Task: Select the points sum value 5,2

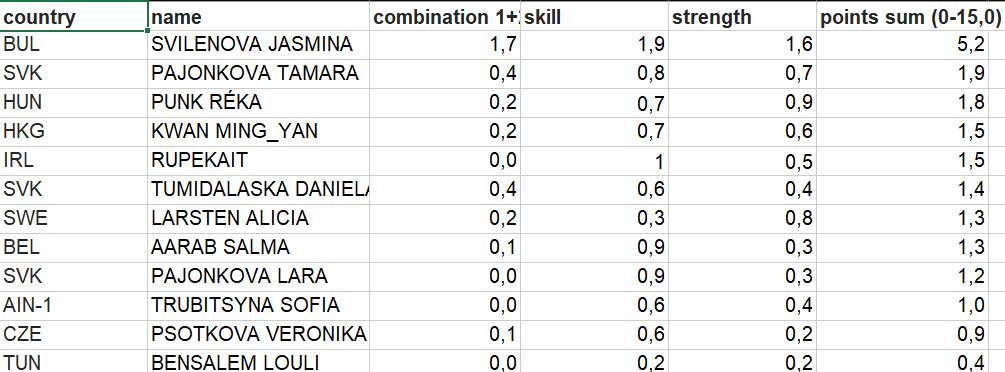Action: point(911,44)
